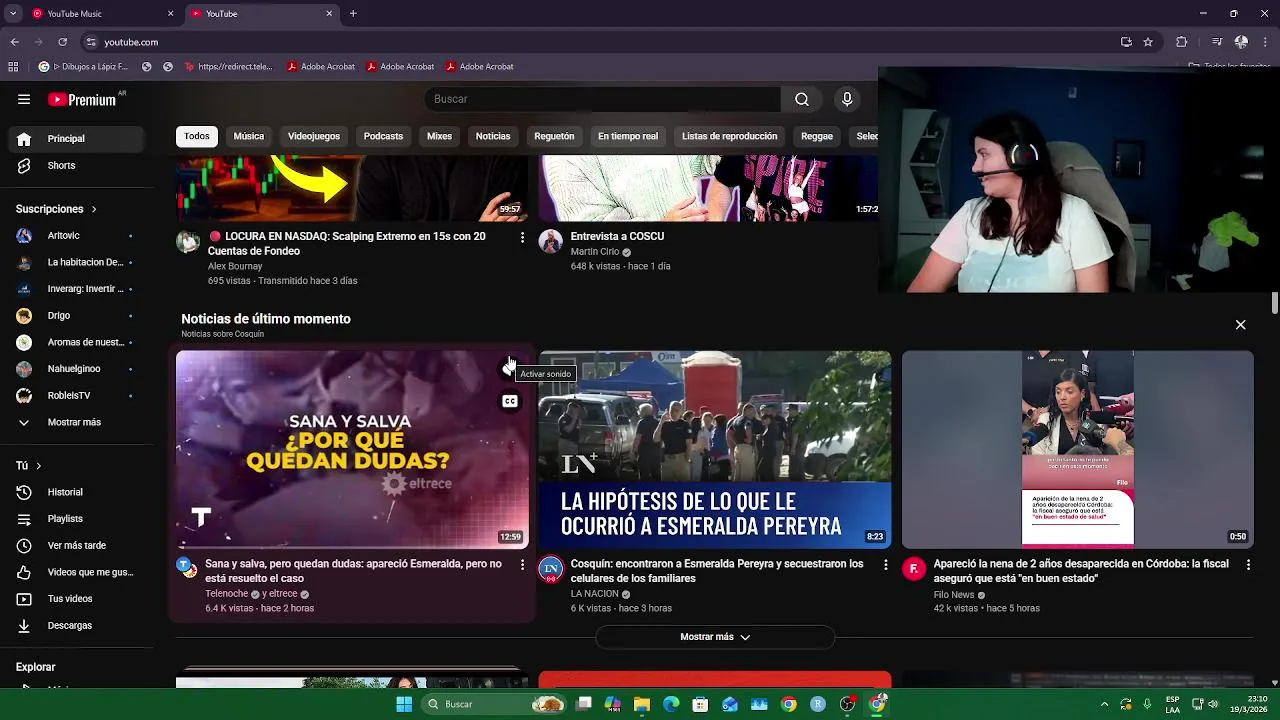Open the Artiovic subscription channel
Screen dimensions: 1280x720
(x=77, y=236)
